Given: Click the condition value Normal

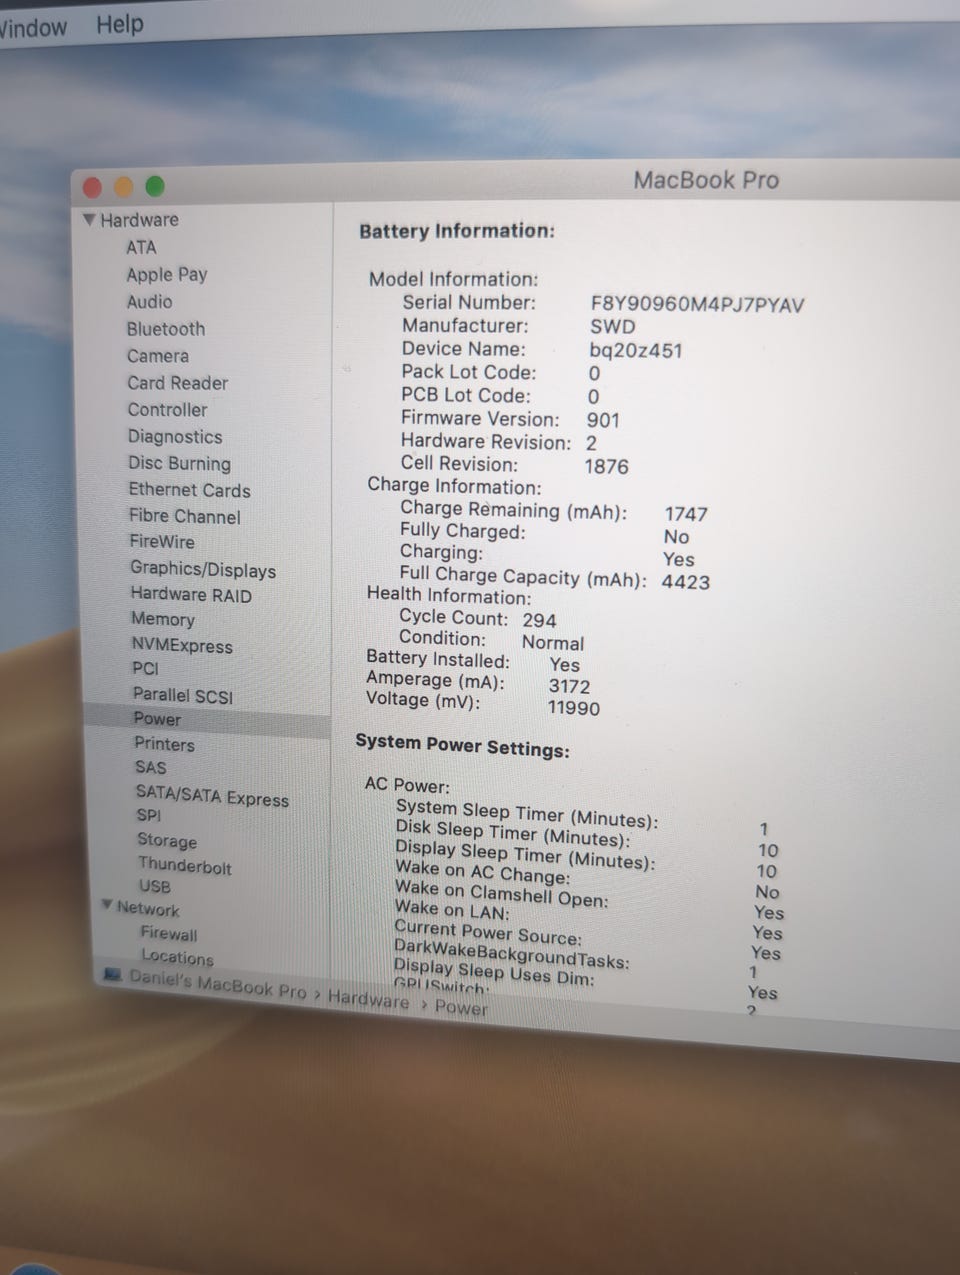Looking at the screenshot, I should pyautogui.click(x=553, y=643).
